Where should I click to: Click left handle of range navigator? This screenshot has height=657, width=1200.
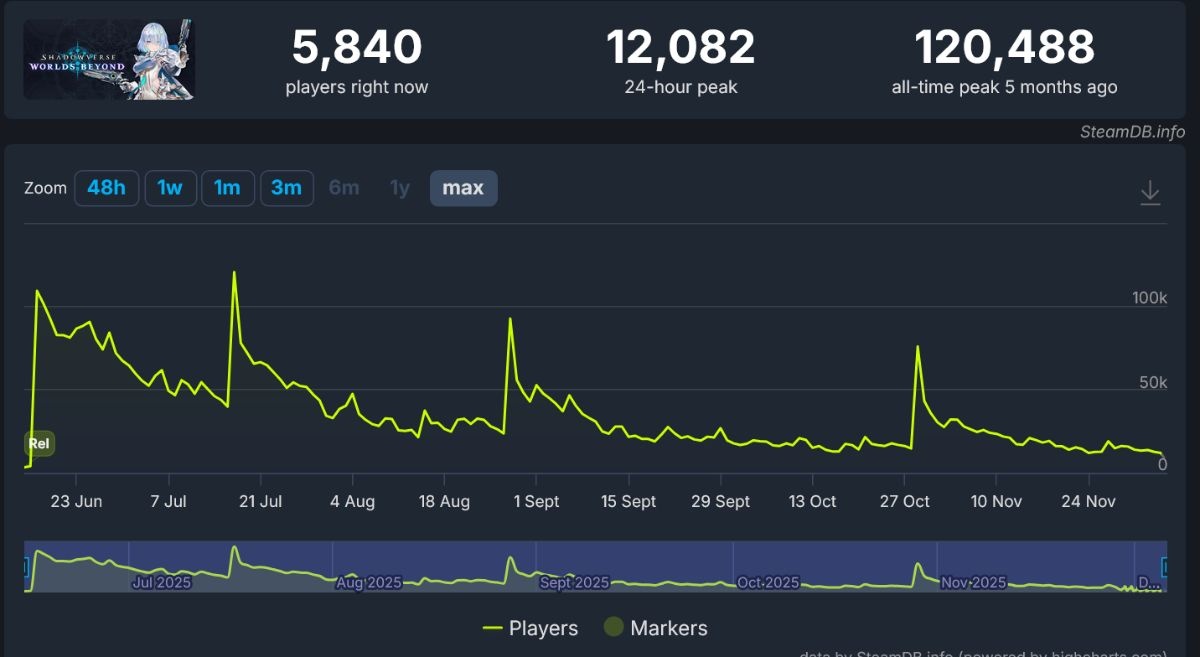pos(26,567)
